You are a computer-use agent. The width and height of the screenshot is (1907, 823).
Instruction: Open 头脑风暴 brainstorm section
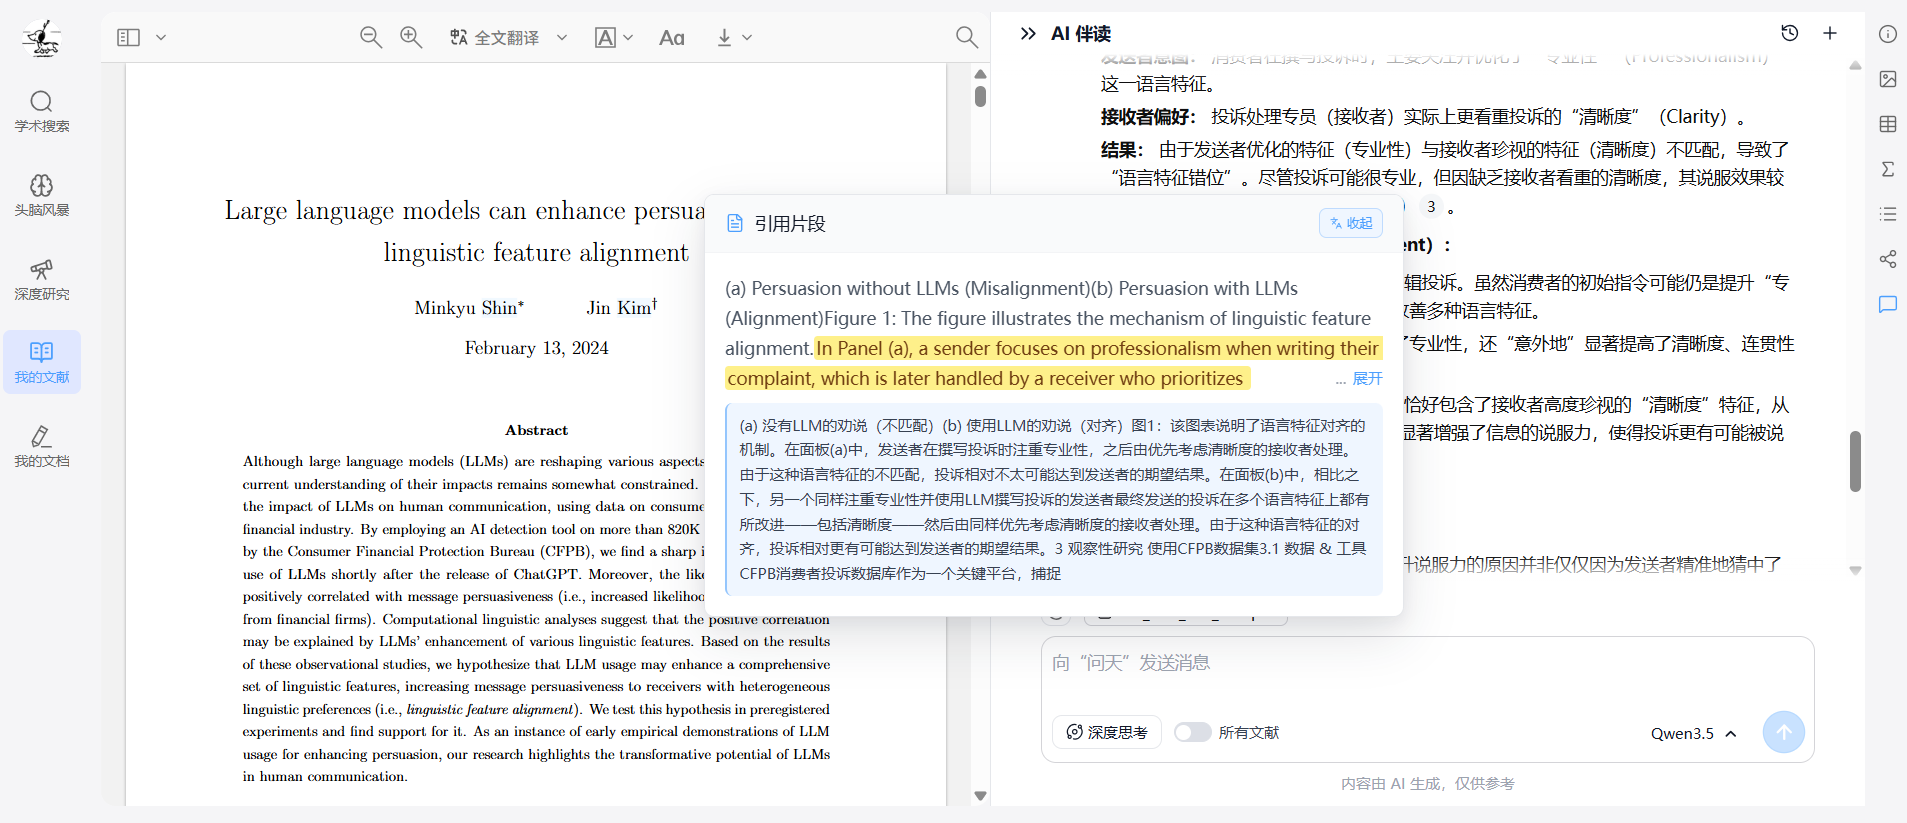click(x=42, y=195)
